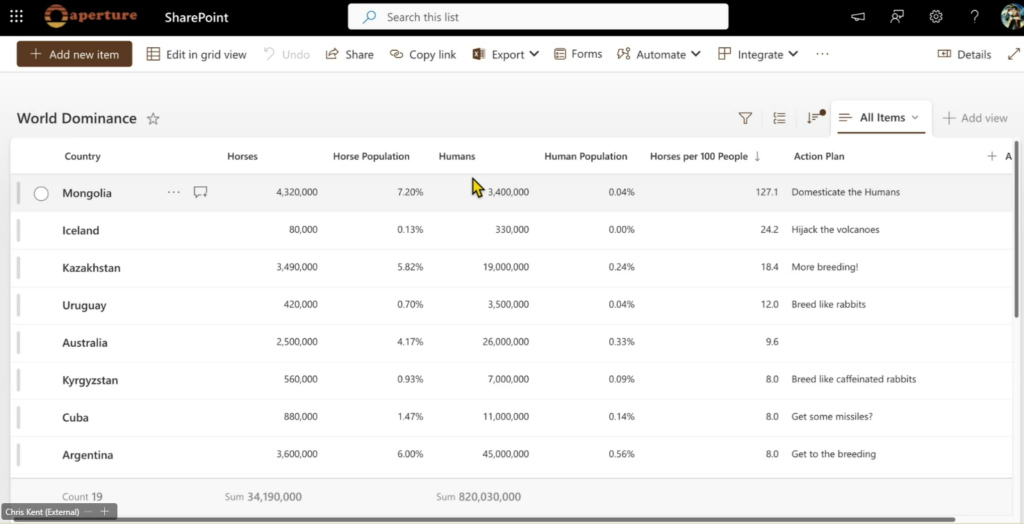Open the All Items view dropdown

coord(881,118)
